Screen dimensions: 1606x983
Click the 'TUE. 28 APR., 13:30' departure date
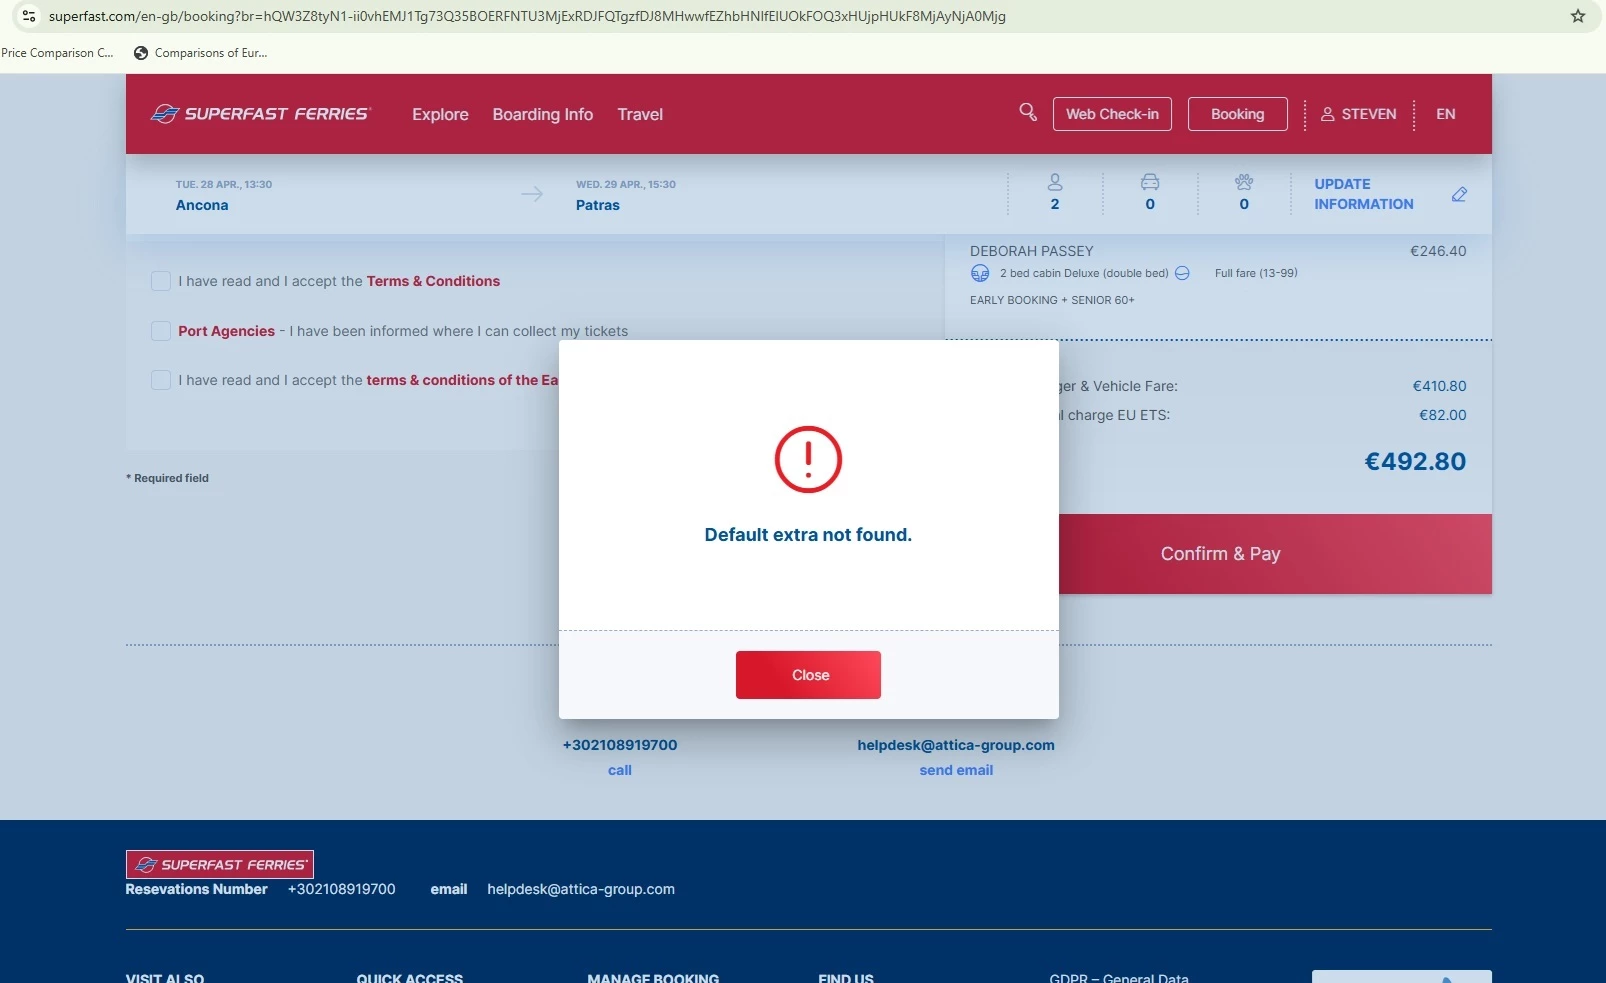click(224, 184)
